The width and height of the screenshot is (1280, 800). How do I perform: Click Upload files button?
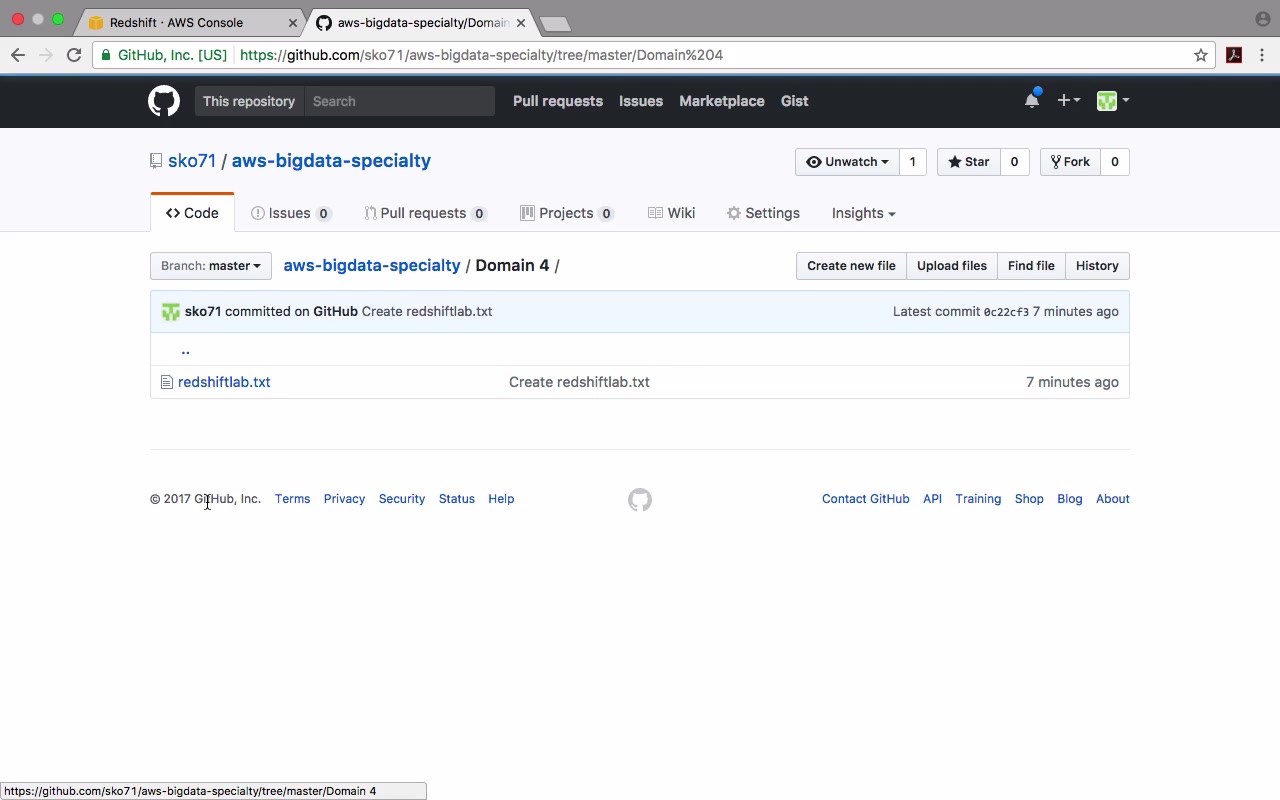[x=952, y=266]
